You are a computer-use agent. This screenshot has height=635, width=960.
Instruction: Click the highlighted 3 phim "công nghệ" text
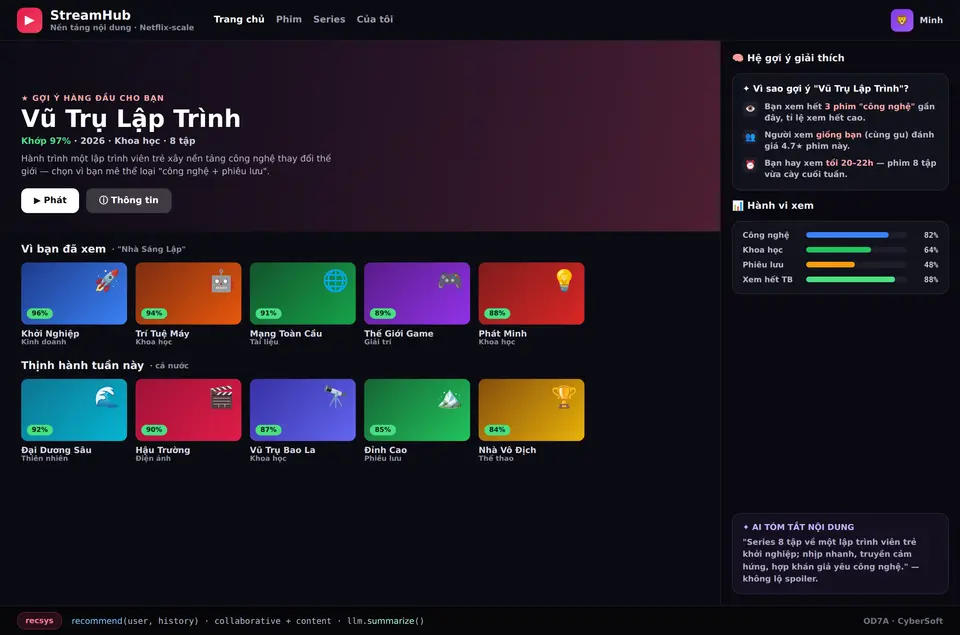click(x=869, y=106)
